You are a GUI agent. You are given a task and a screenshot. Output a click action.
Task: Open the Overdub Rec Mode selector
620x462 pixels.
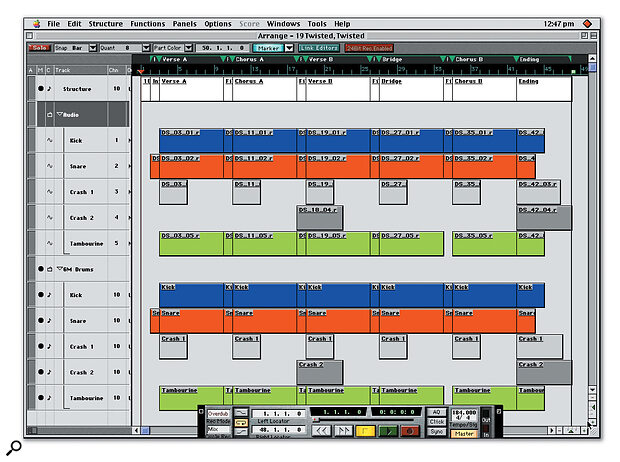pos(218,414)
